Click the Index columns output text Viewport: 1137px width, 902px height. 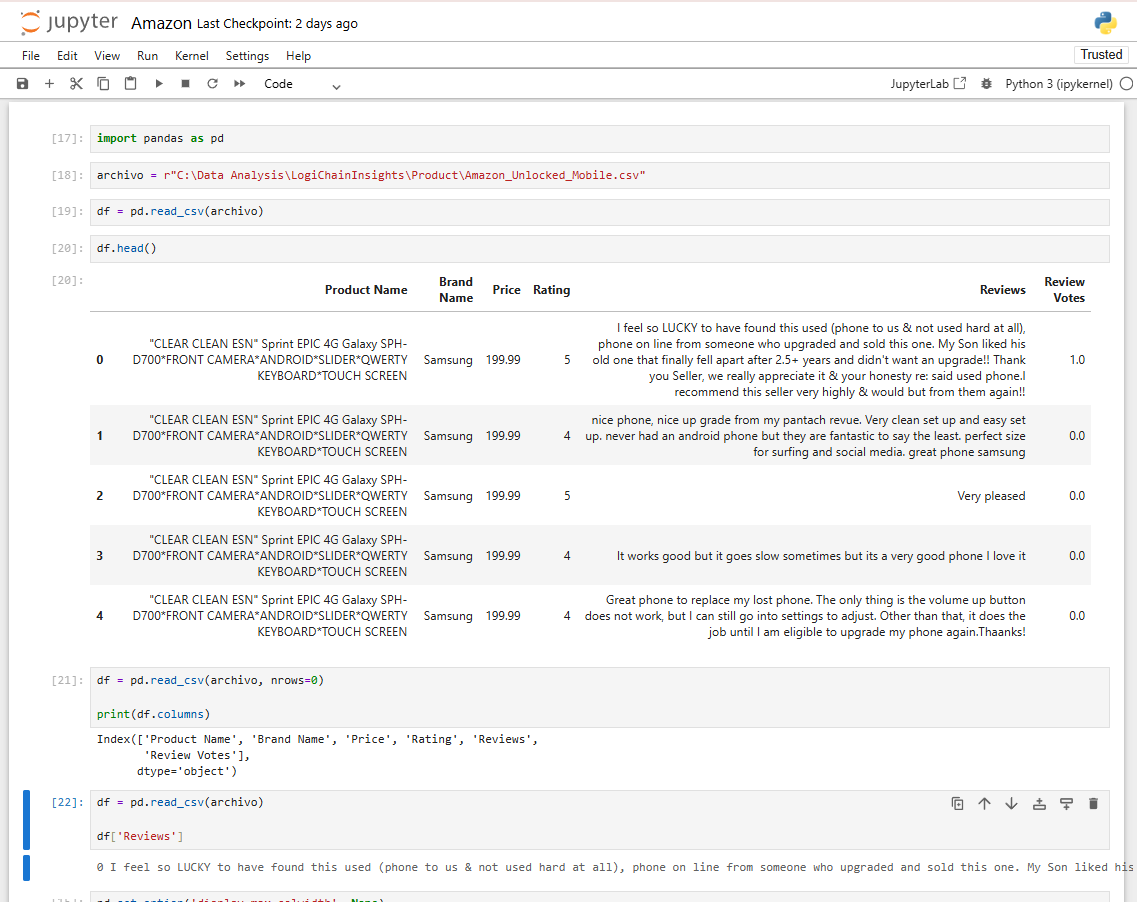pos(318,755)
